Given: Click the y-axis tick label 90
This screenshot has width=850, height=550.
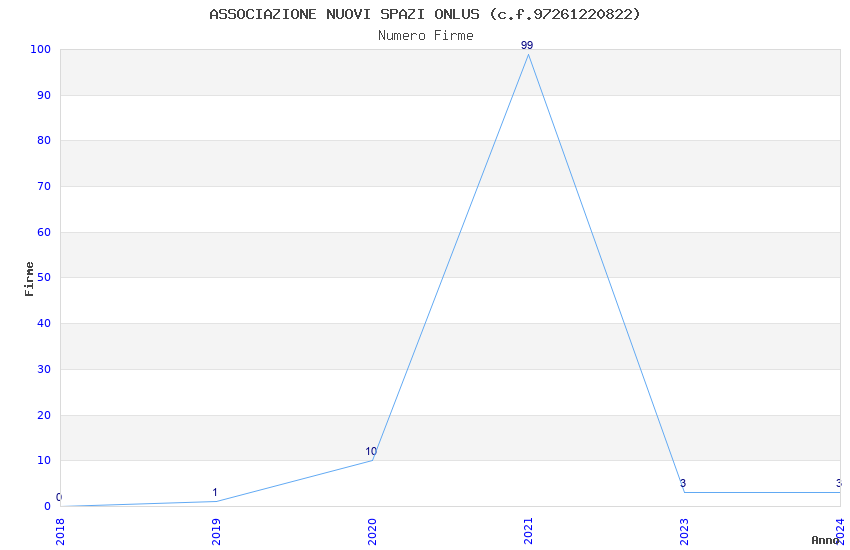Looking at the screenshot, I should [x=43, y=95].
